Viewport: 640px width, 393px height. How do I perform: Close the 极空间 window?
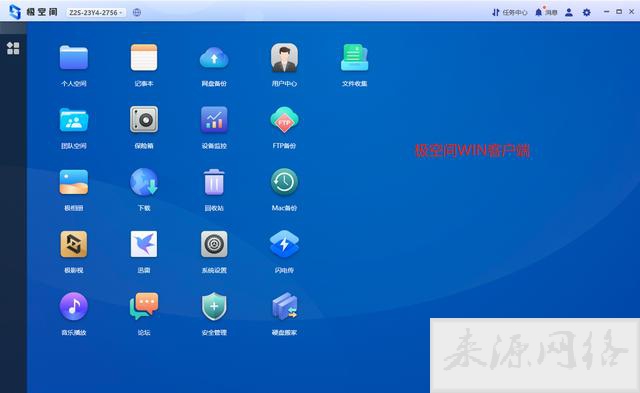coord(631,12)
